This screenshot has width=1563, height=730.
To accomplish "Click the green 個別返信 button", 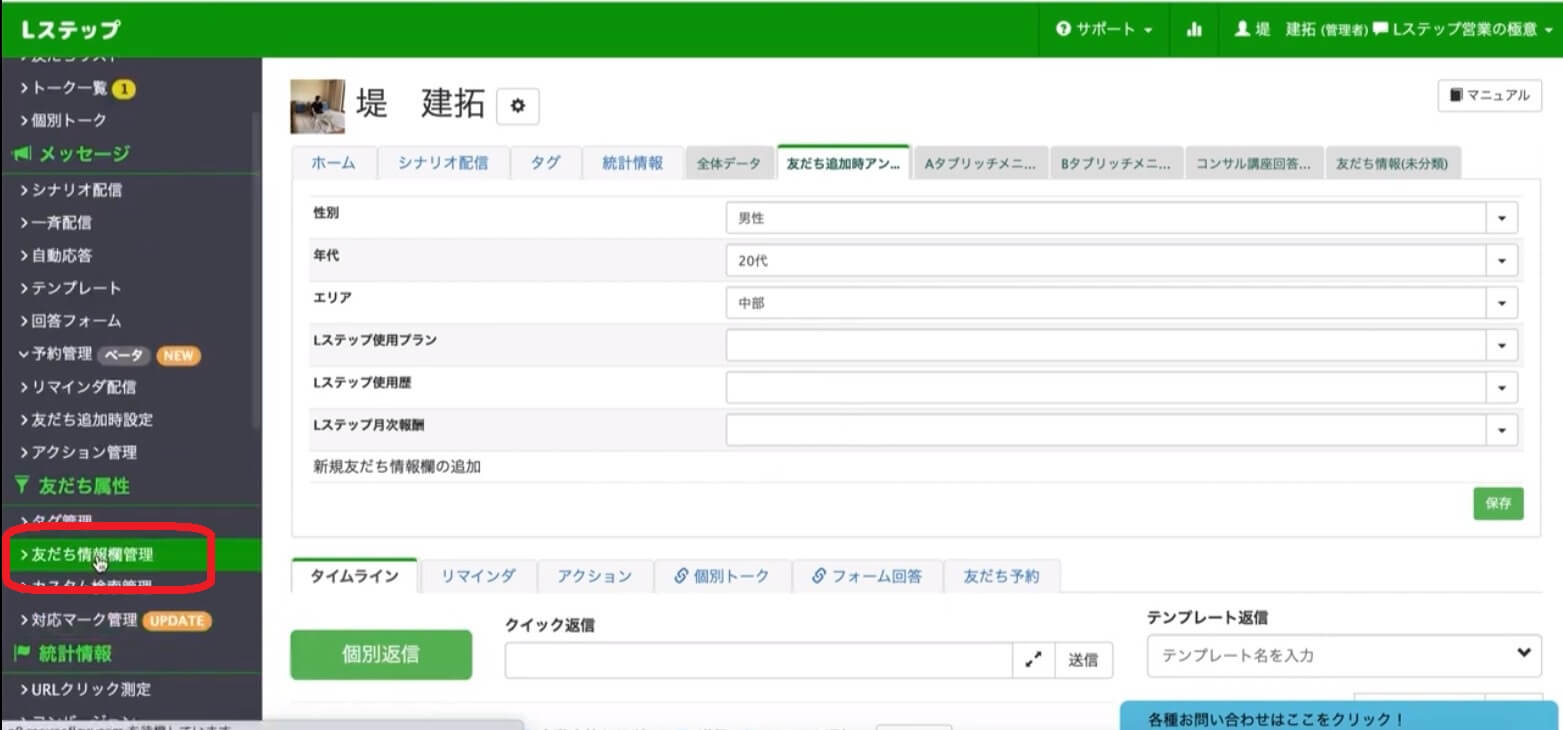I will [x=381, y=655].
